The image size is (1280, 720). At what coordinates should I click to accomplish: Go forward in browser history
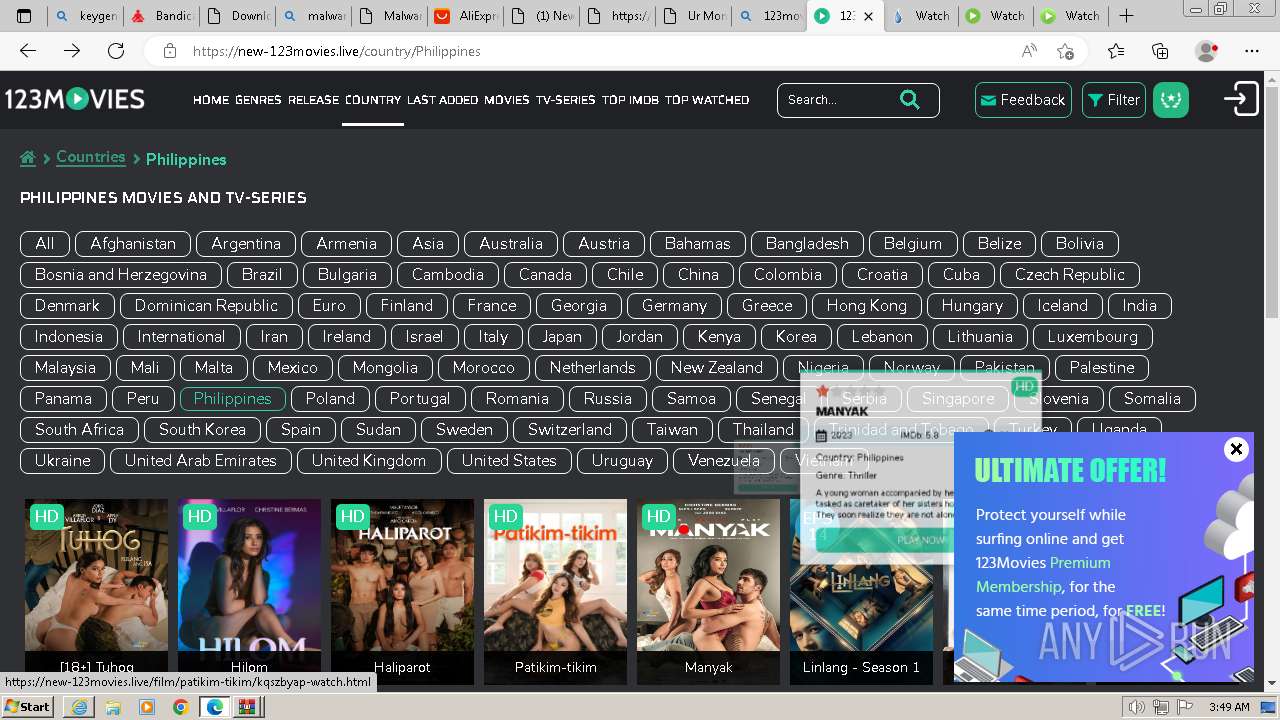click(72, 51)
